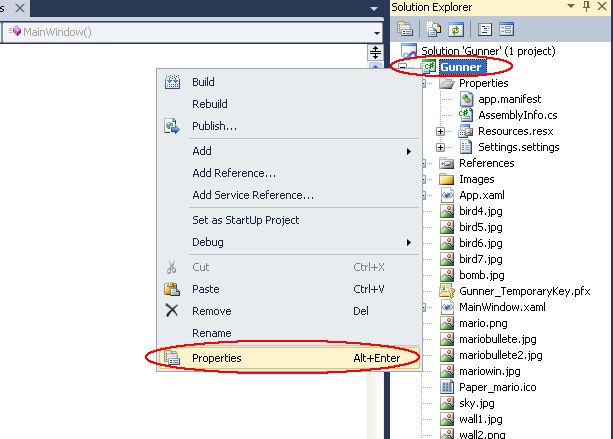Select bird5.jpg in Solution Explorer
Screen dimensions: 613x439
click(x=481, y=228)
